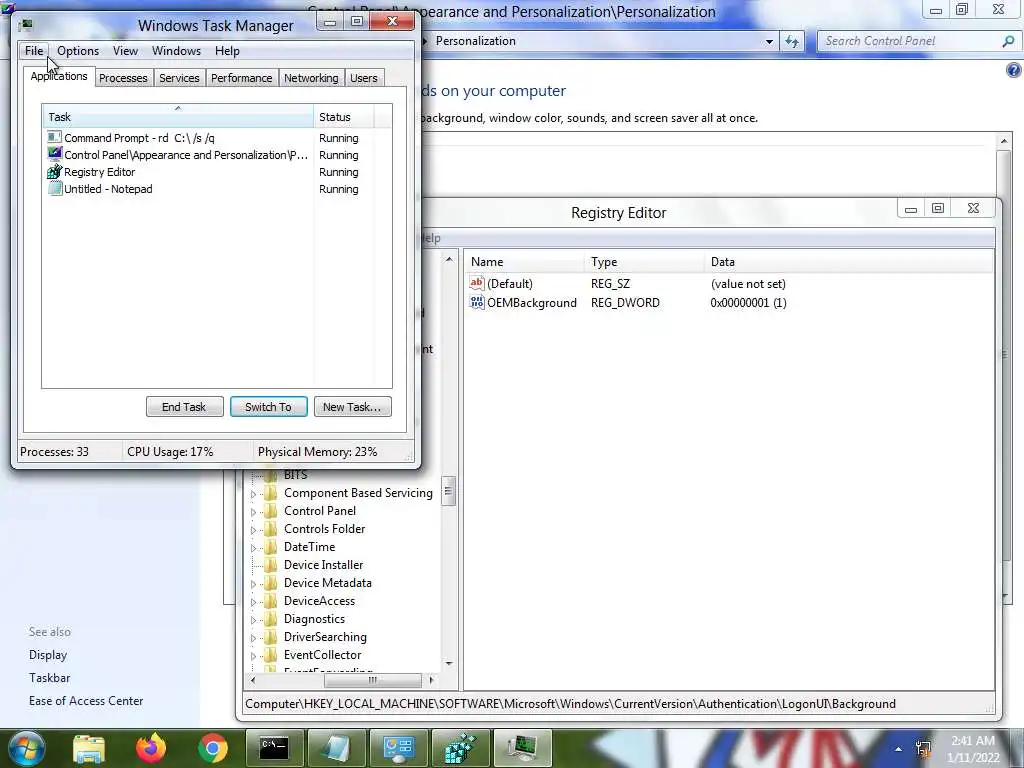This screenshot has width=1024, height=768.
Task: Switch to Command Prompt taskbar button
Action: [x=274, y=748]
